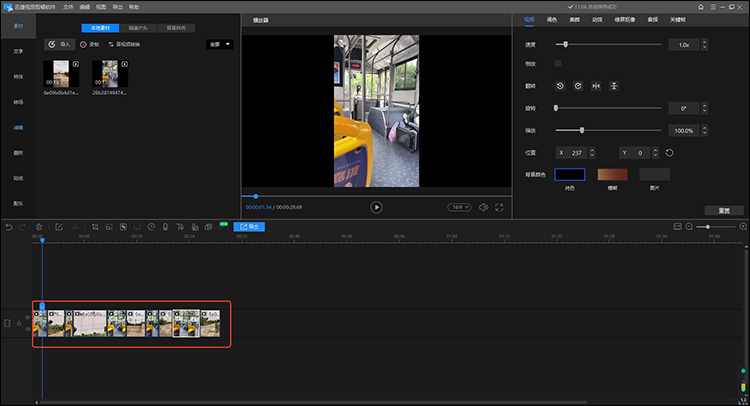Click the speed slider handle
The image size is (750, 406).
(x=565, y=44)
